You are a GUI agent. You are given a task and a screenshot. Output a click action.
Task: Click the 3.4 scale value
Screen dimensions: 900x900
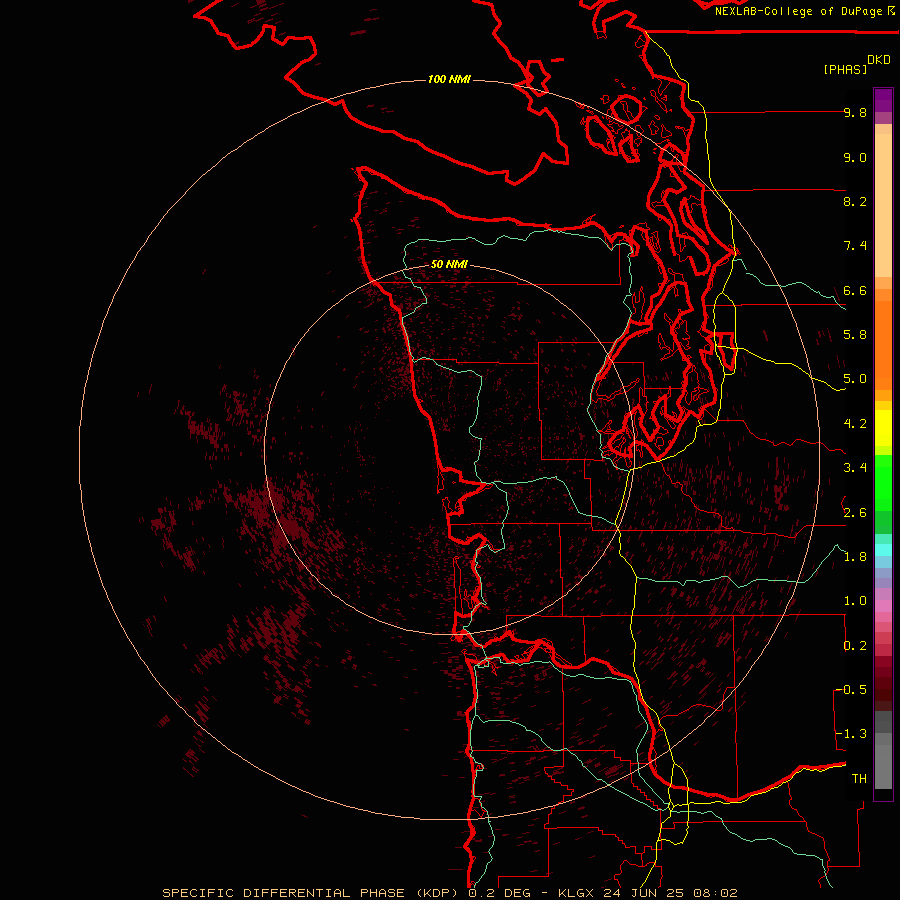click(x=855, y=468)
